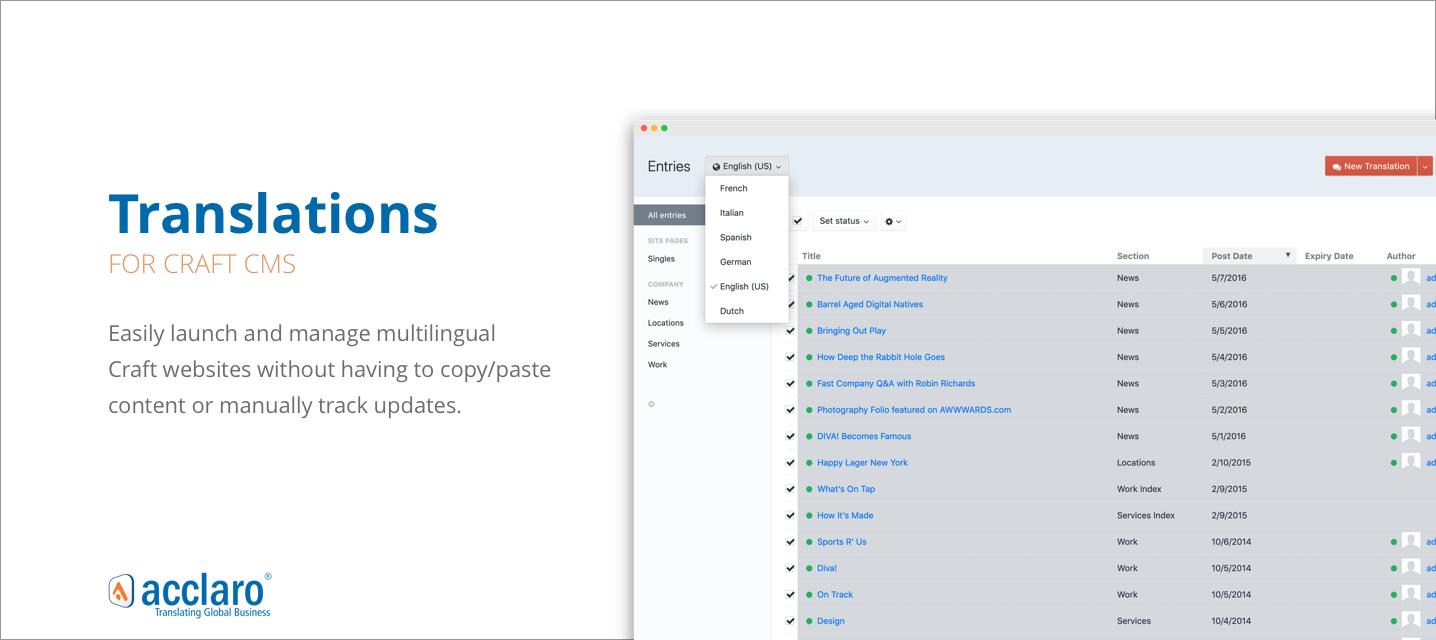
Task: Click the 2/9/2015 date for What's On Tap
Action: [x=1228, y=489]
